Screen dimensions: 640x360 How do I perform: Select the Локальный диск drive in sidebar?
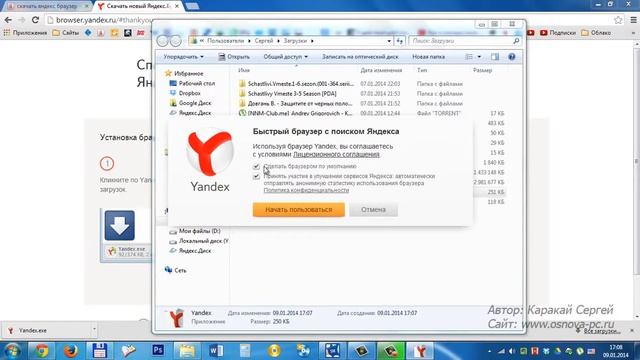[203, 241]
